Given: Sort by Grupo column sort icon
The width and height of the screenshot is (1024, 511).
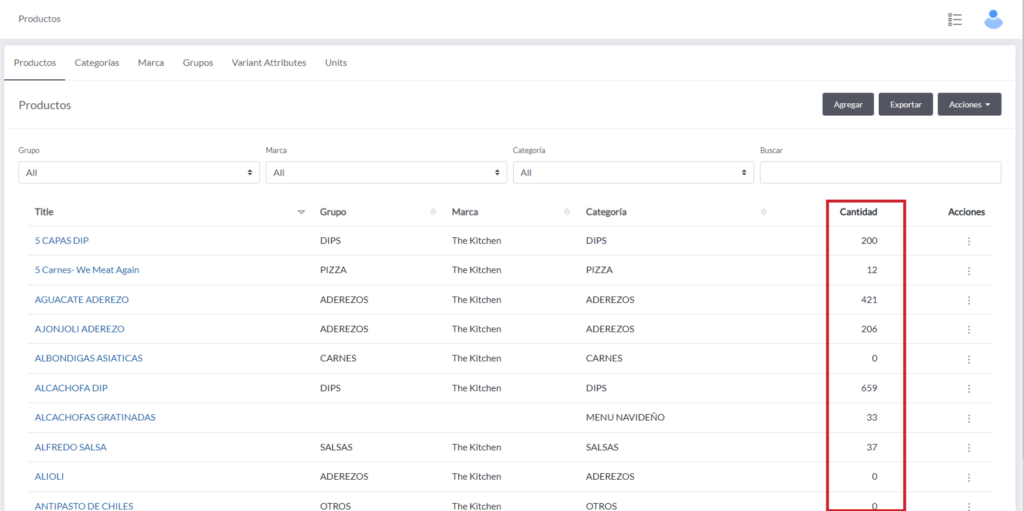Looking at the screenshot, I should coord(433,212).
